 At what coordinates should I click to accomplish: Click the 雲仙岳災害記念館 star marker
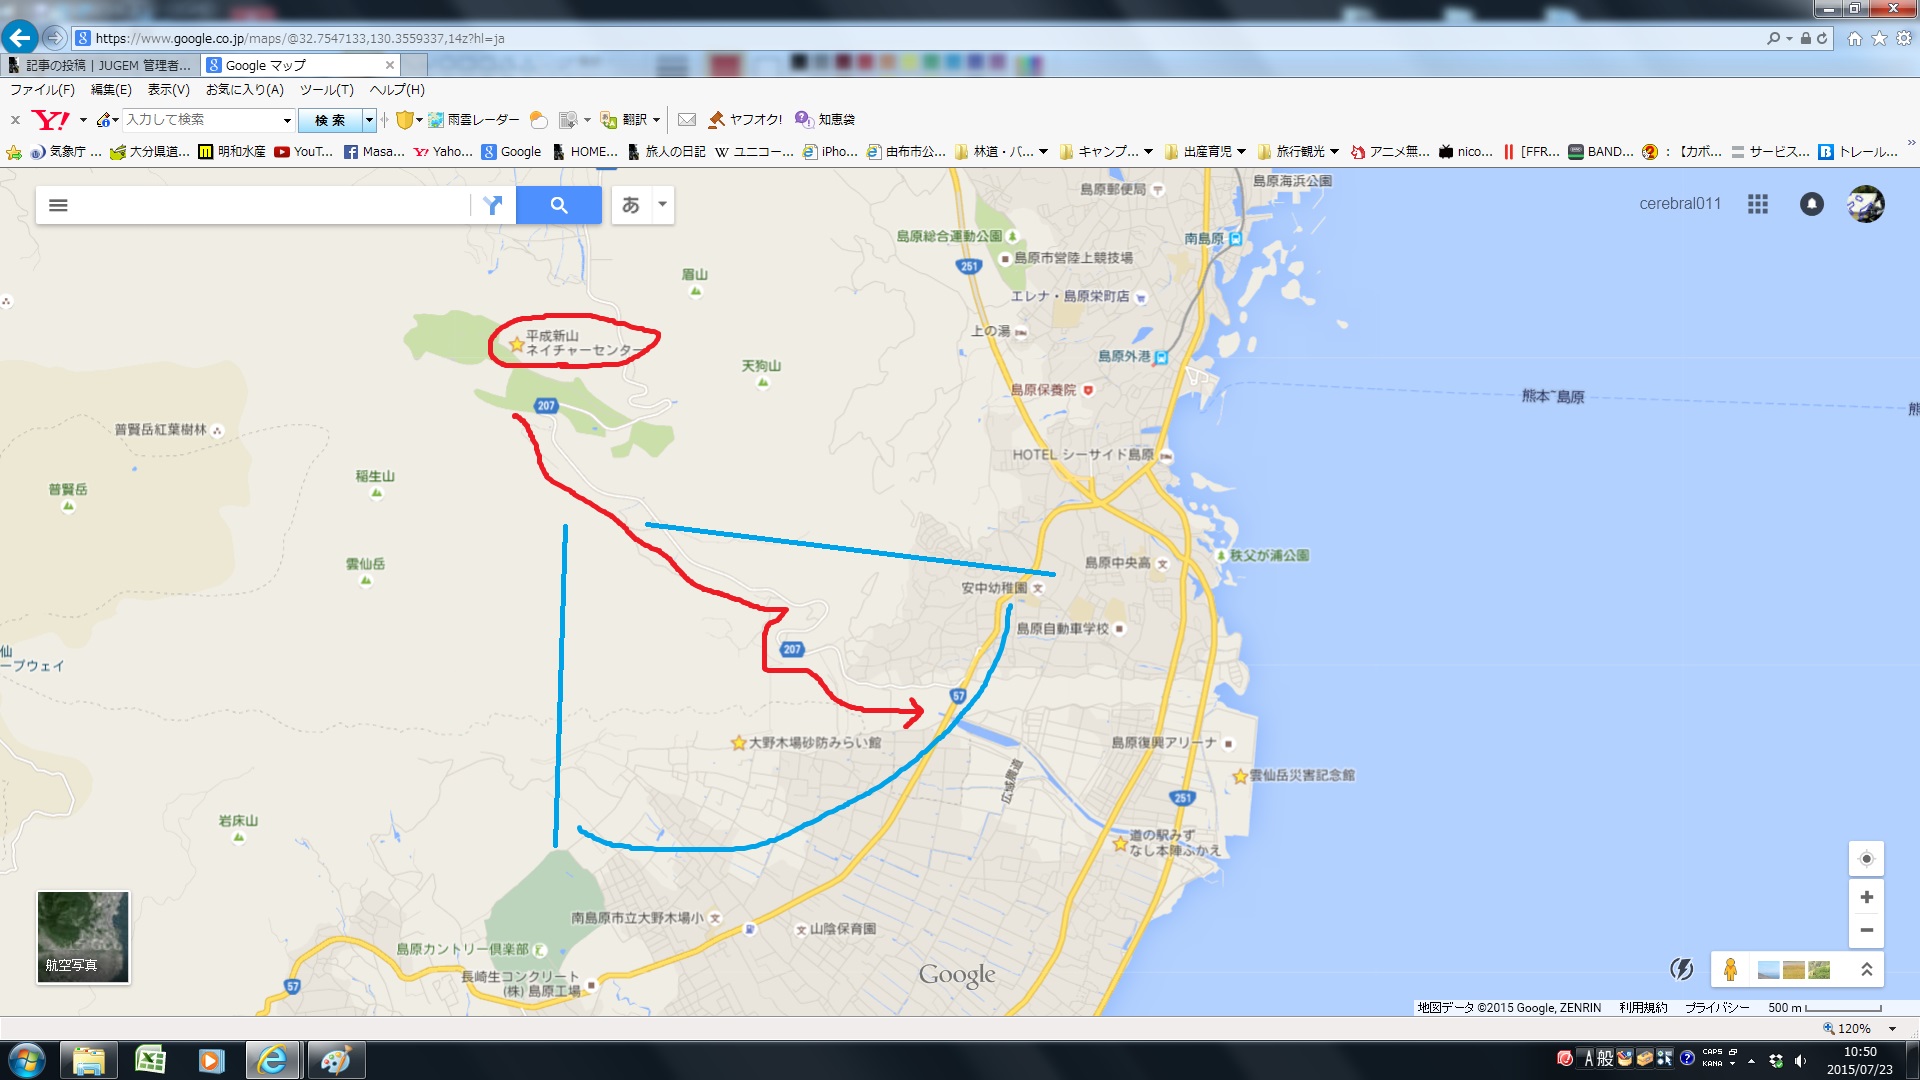1240,776
